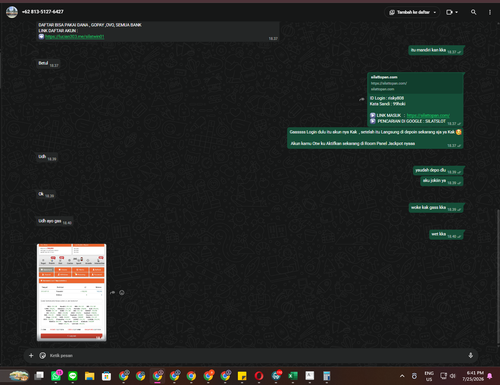
Task: Select the "Udh ayo gas" received message
Action: click(55, 221)
